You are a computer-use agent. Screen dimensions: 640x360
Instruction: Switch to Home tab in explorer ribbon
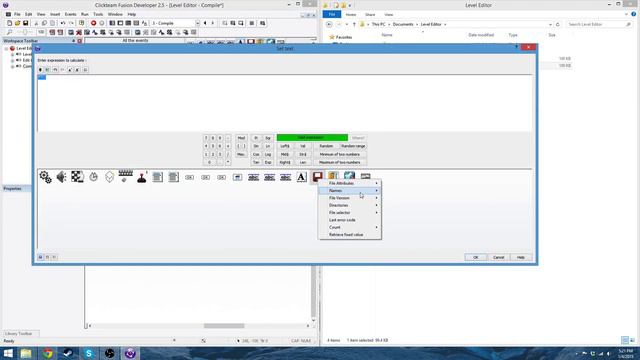coord(351,15)
